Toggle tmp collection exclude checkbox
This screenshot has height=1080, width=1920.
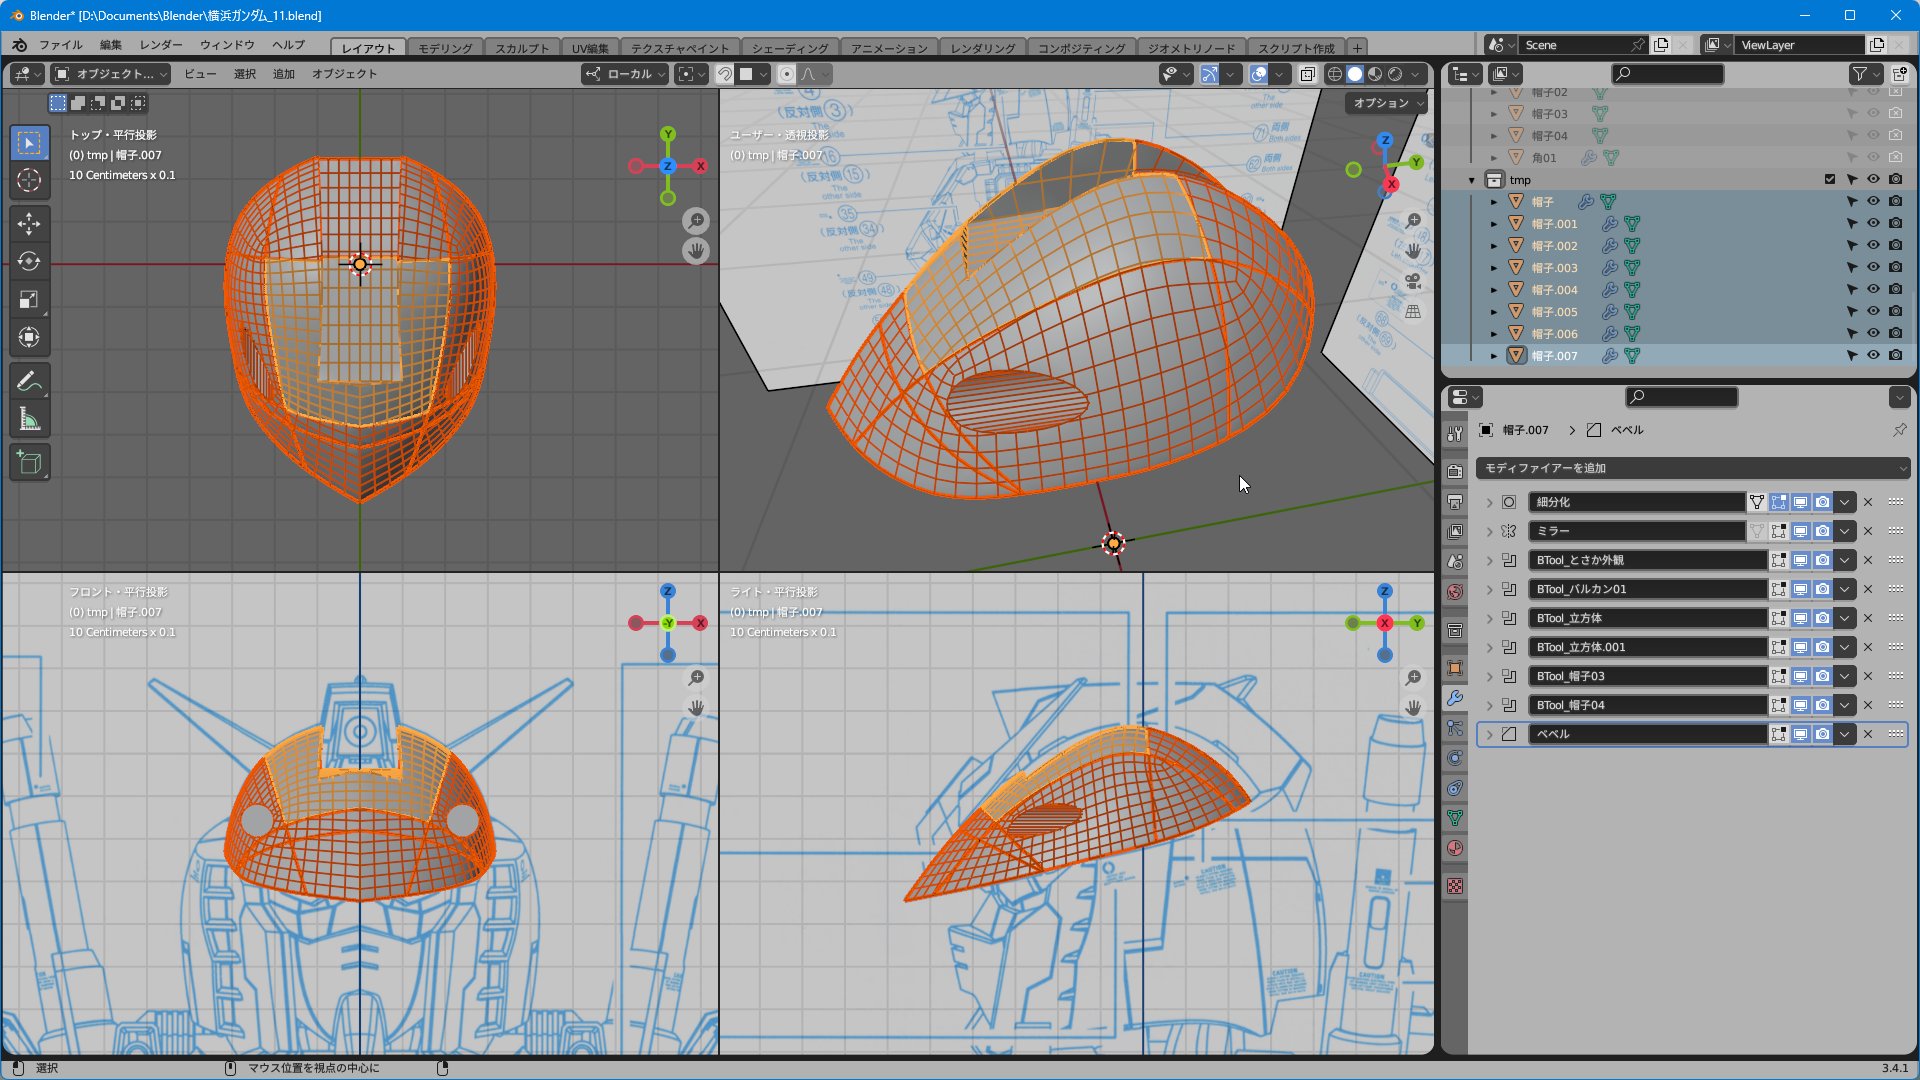(x=1830, y=180)
